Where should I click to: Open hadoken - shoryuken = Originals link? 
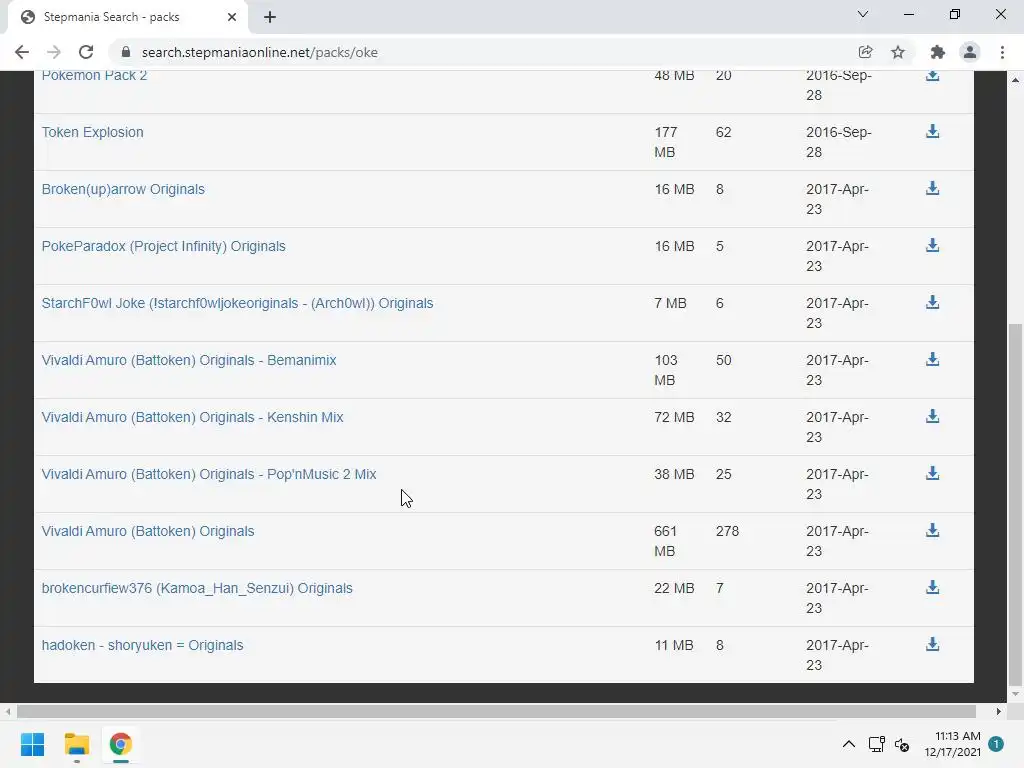point(142,645)
